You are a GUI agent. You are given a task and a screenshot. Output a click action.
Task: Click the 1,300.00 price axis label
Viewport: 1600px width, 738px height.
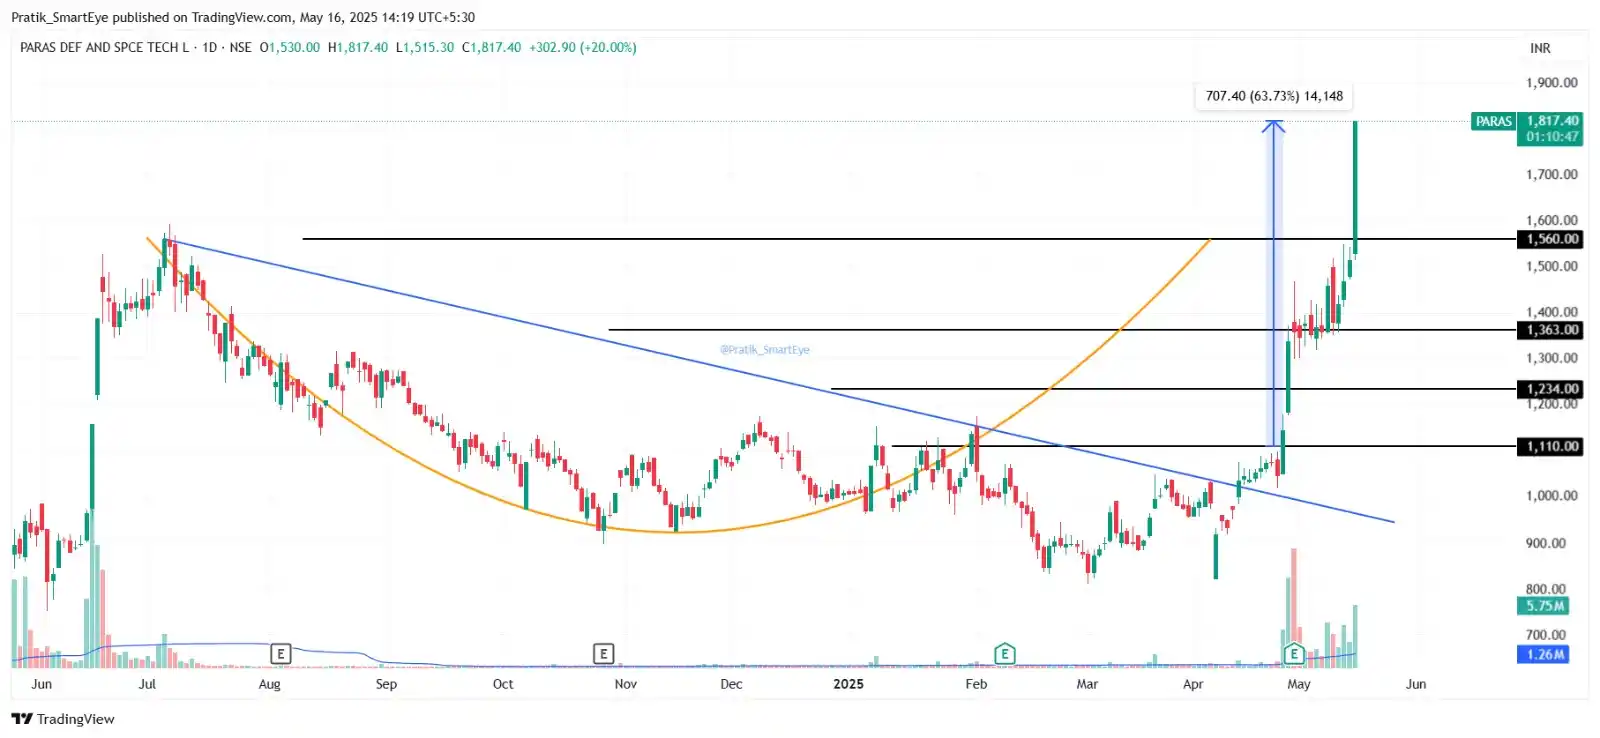pyautogui.click(x=1552, y=358)
